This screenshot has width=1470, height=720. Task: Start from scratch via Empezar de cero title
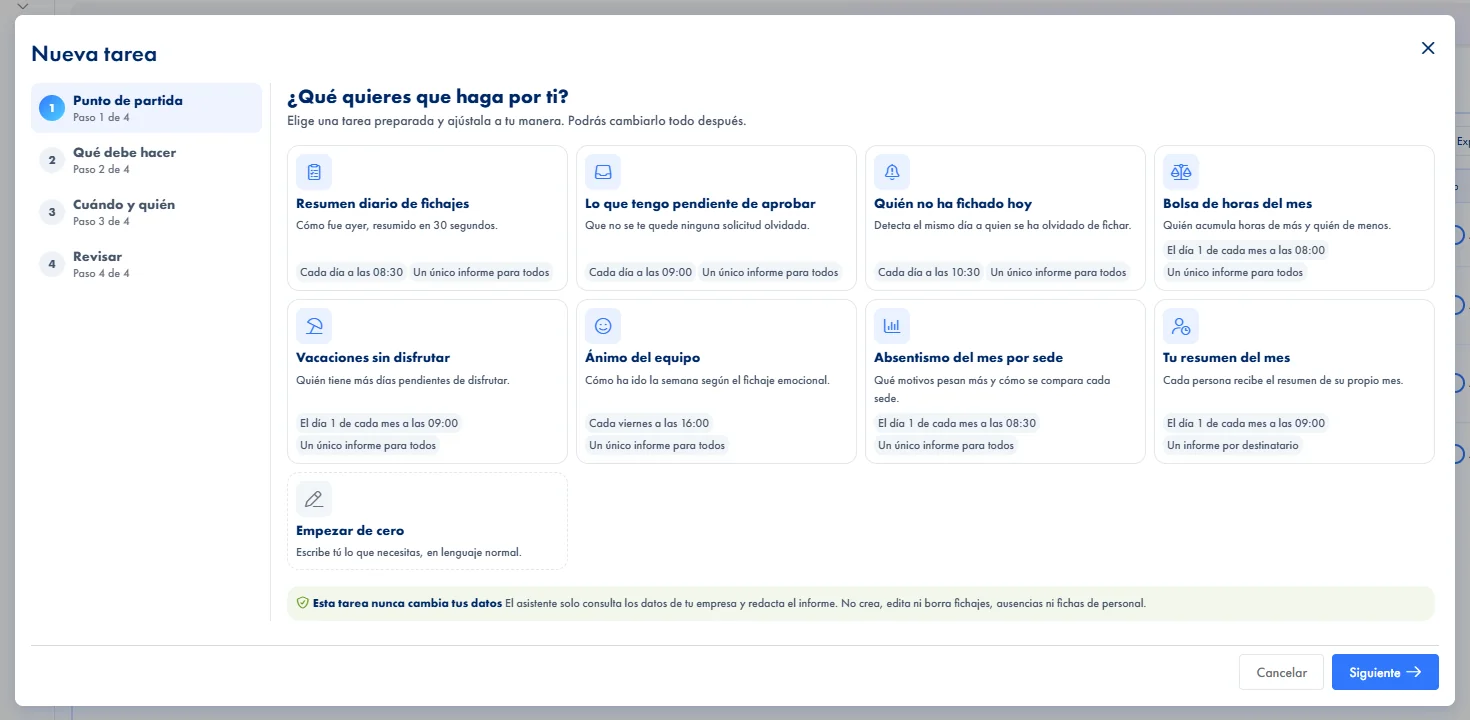coord(350,531)
